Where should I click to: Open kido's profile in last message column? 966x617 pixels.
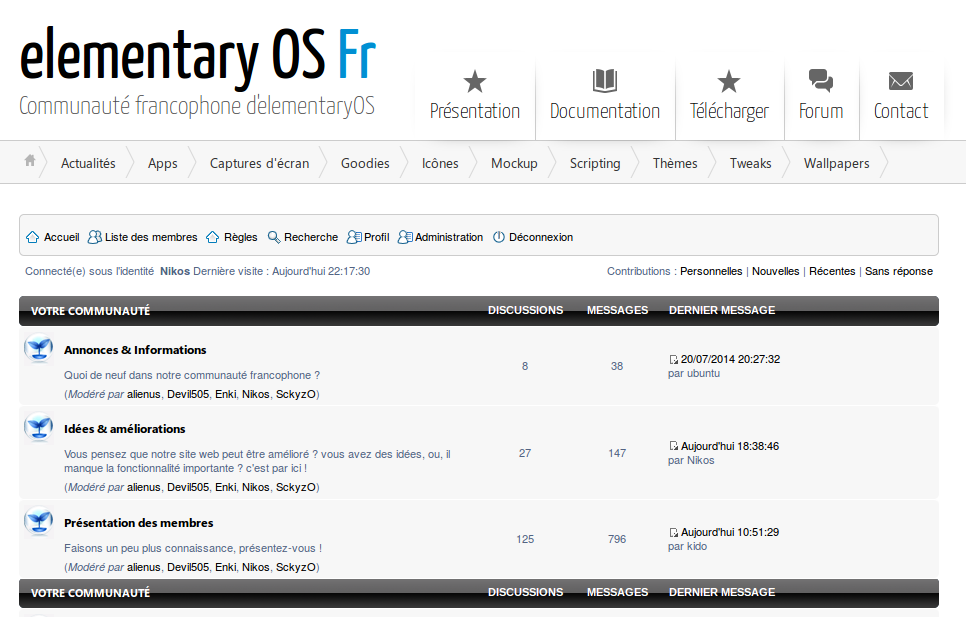click(x=697, y=546)
